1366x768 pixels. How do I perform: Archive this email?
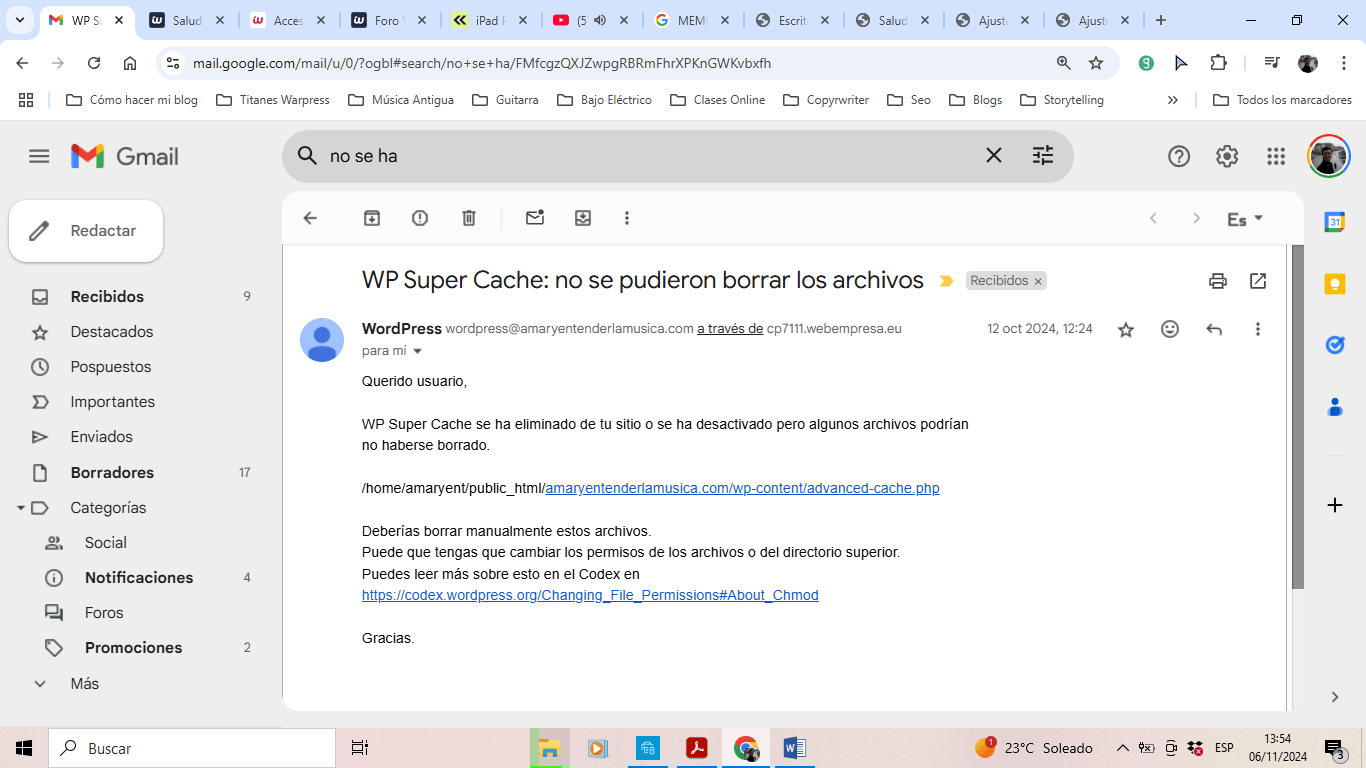click(372, 218)
